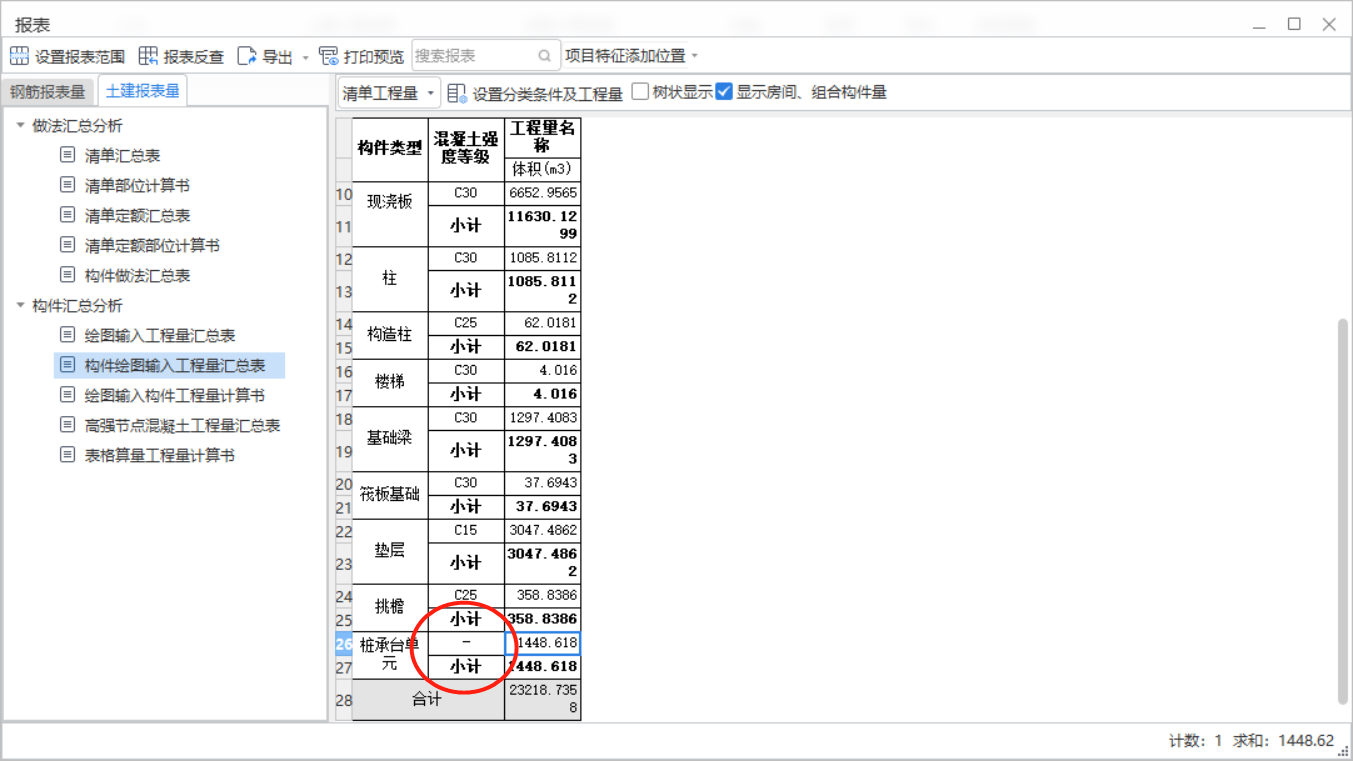Click the document icon beside 清单部位计算书

[67, 185]
